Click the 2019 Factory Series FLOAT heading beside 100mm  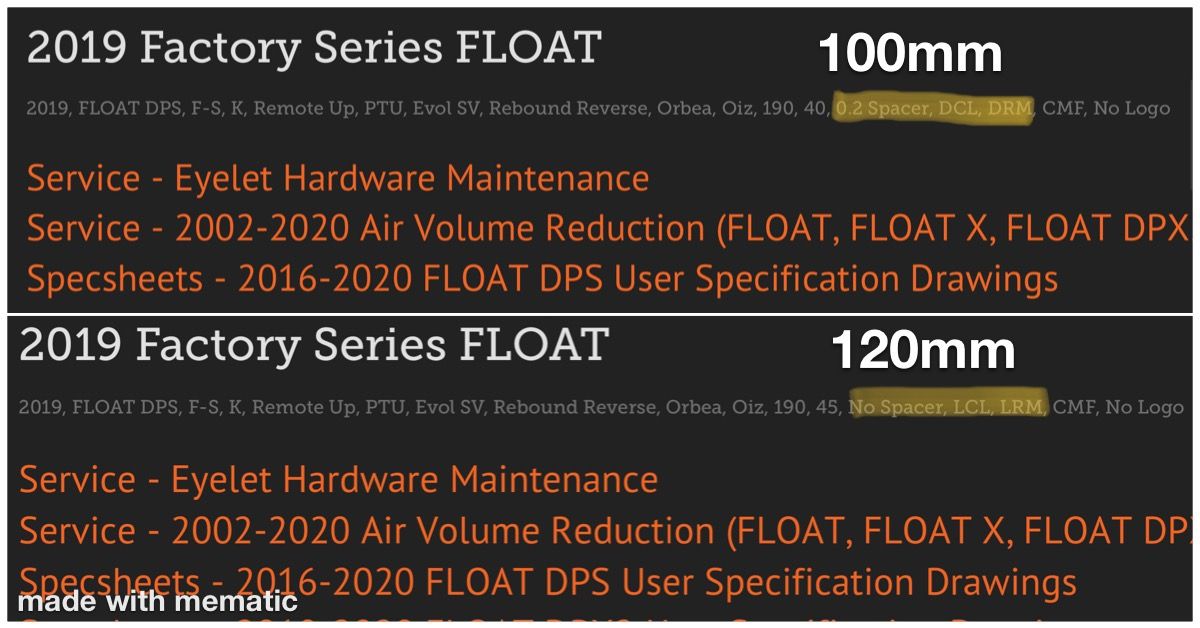tap(314, 48)
